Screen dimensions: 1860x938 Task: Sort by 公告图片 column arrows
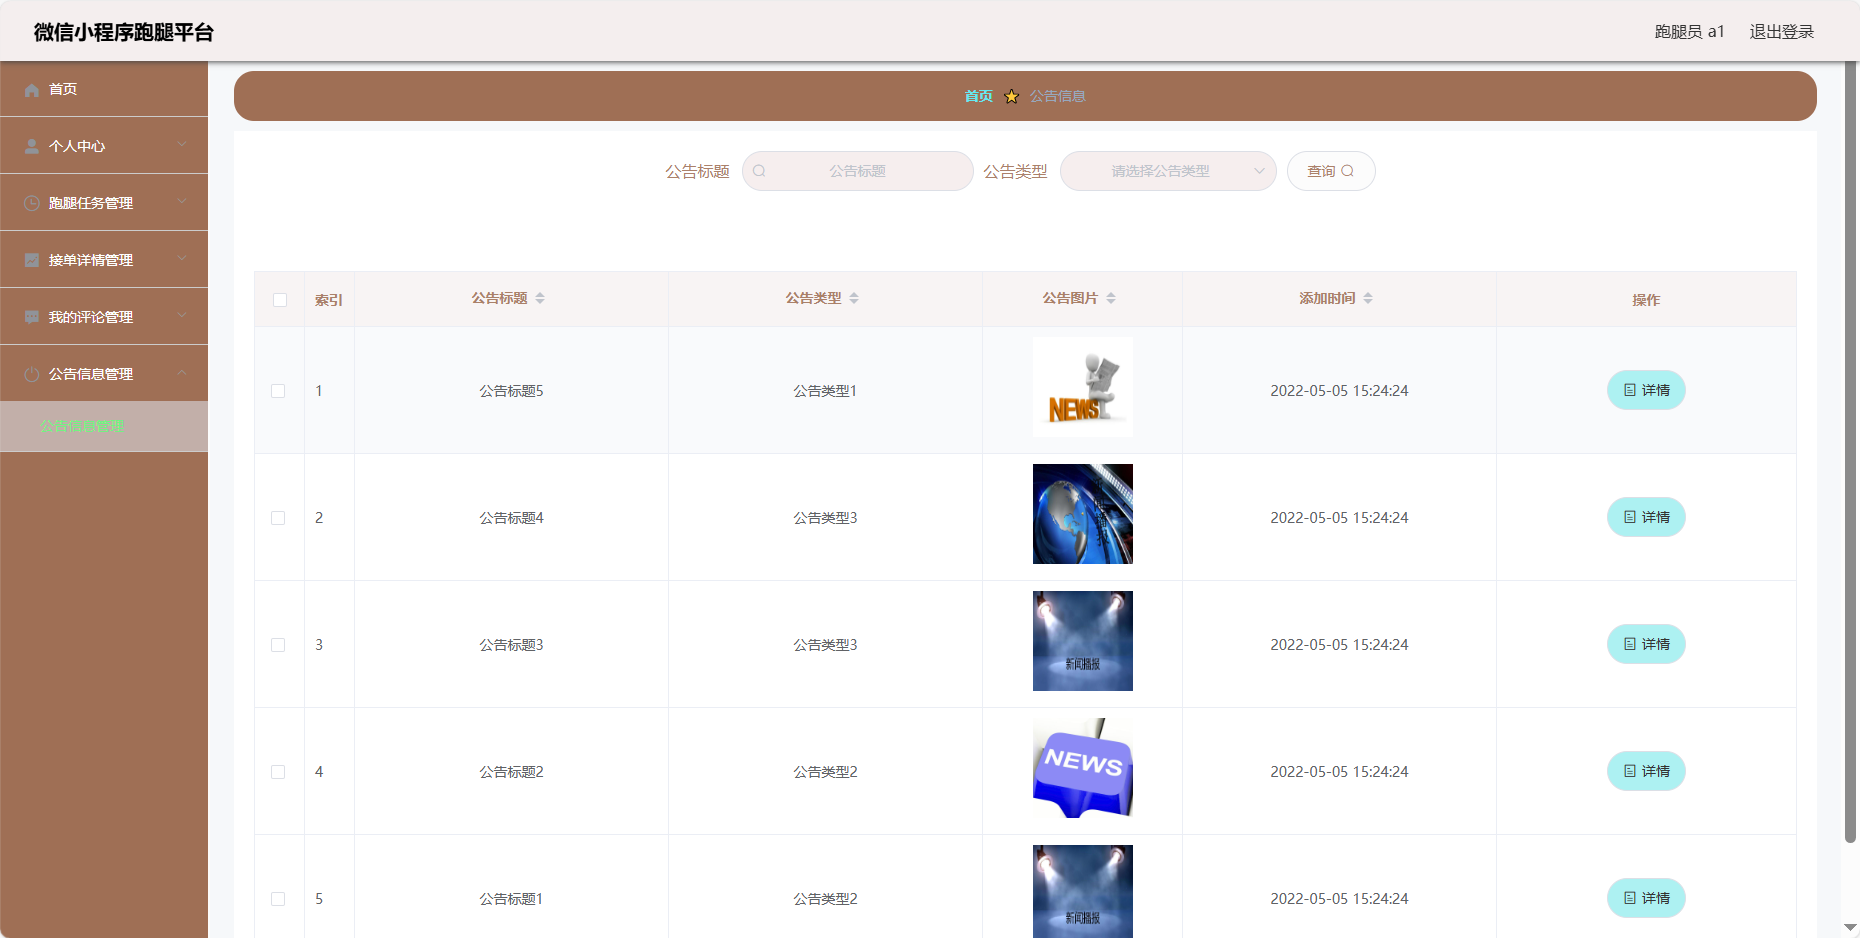[x=1111, y=298]
